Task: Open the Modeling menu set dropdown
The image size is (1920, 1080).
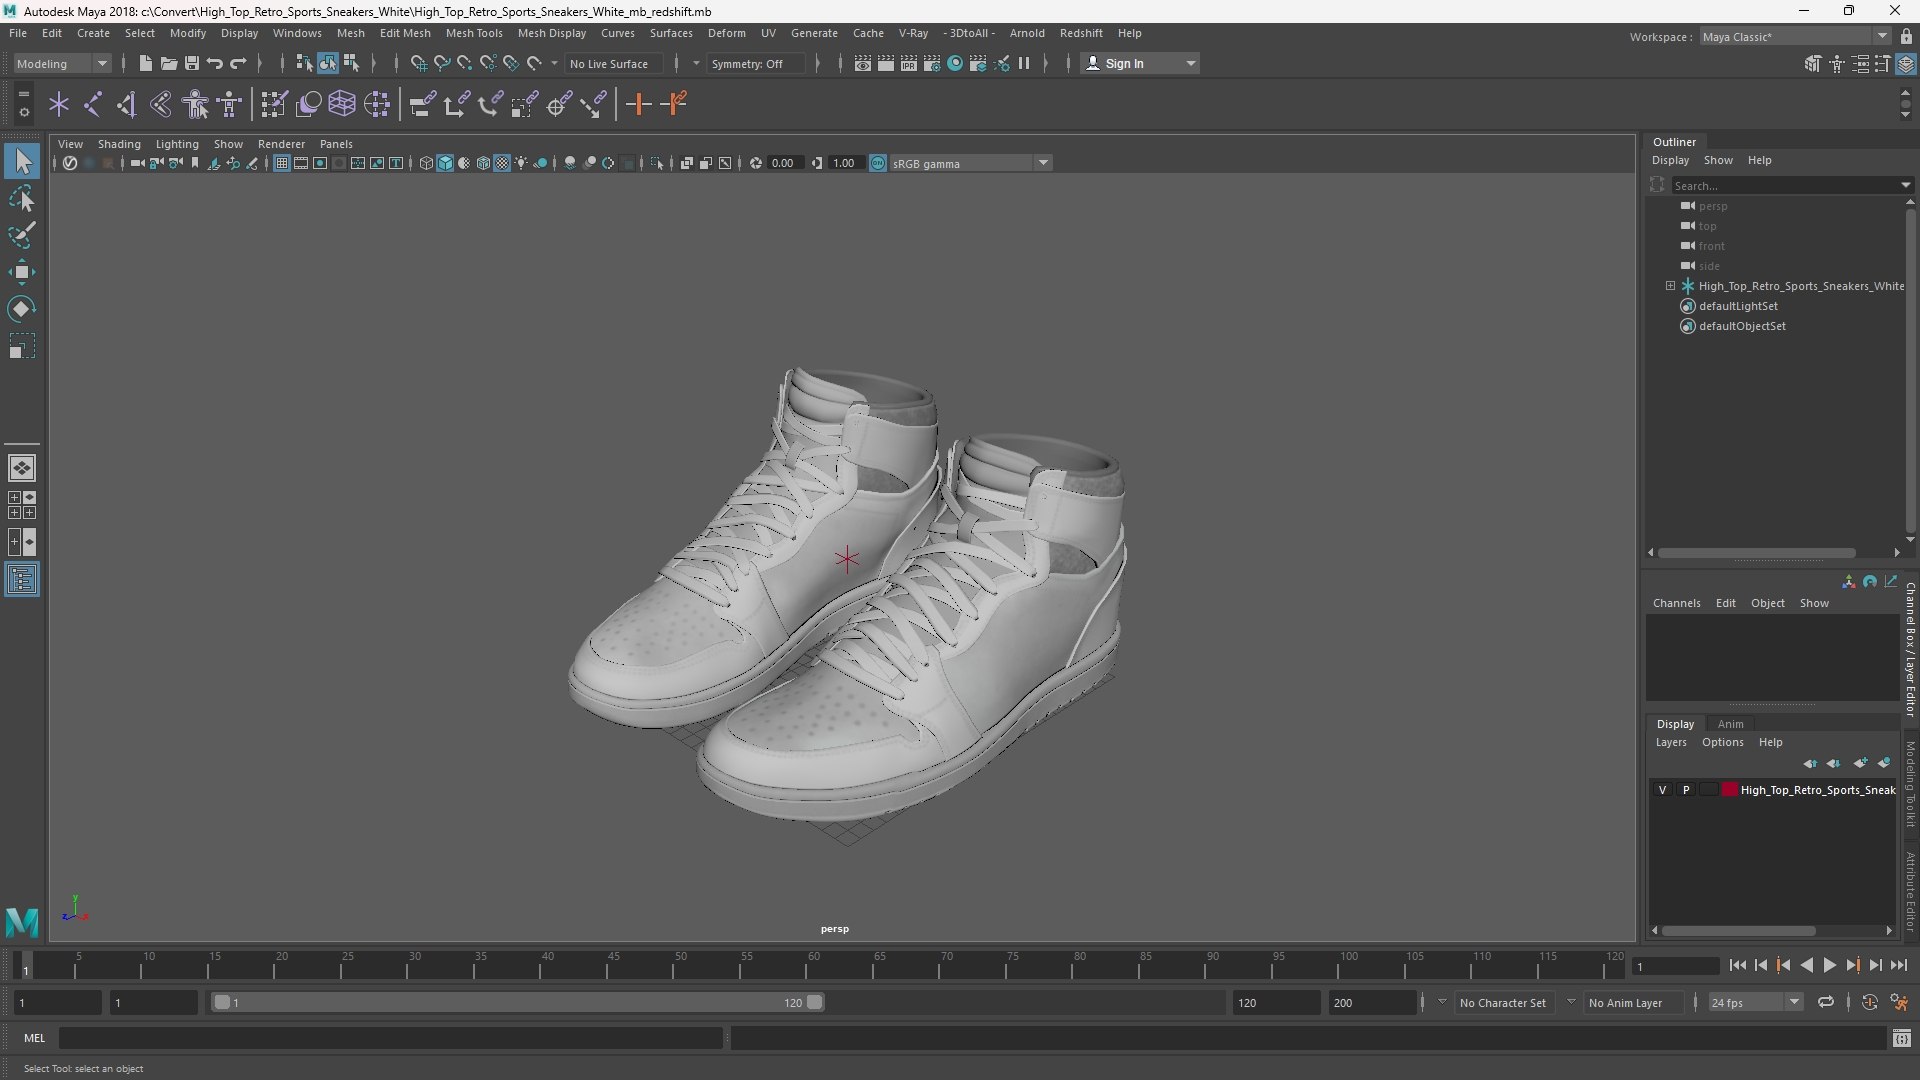Action: coord(62,63)
